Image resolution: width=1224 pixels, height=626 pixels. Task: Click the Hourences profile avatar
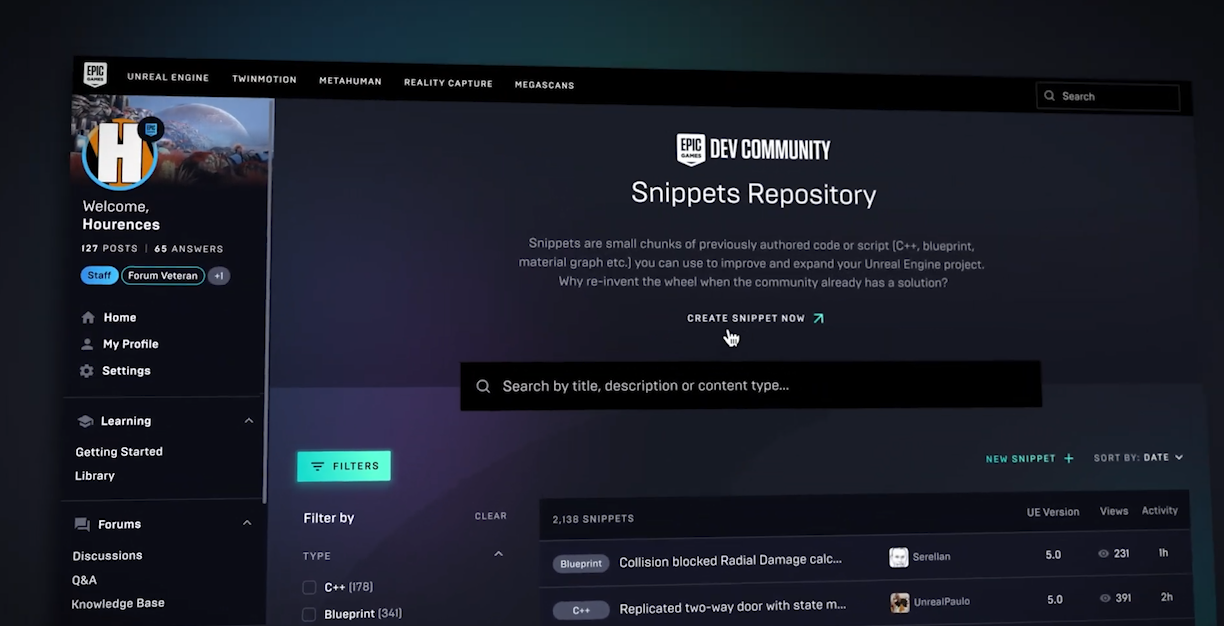click(120, 153)
